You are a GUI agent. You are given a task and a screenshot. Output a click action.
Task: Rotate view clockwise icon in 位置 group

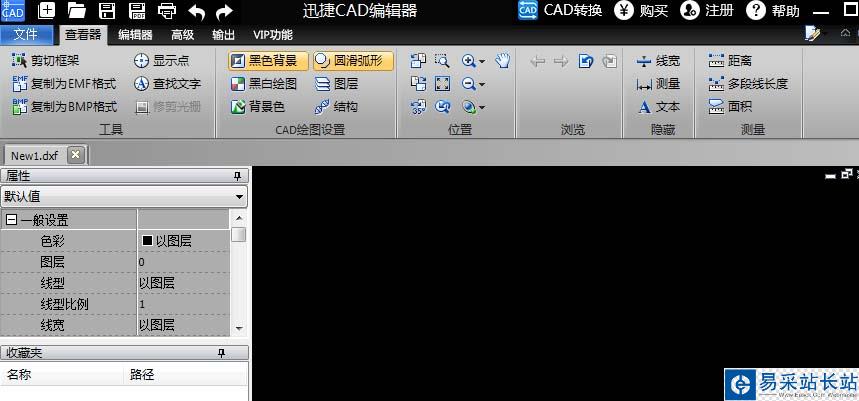pyautogui.click(x=419, y=83)
